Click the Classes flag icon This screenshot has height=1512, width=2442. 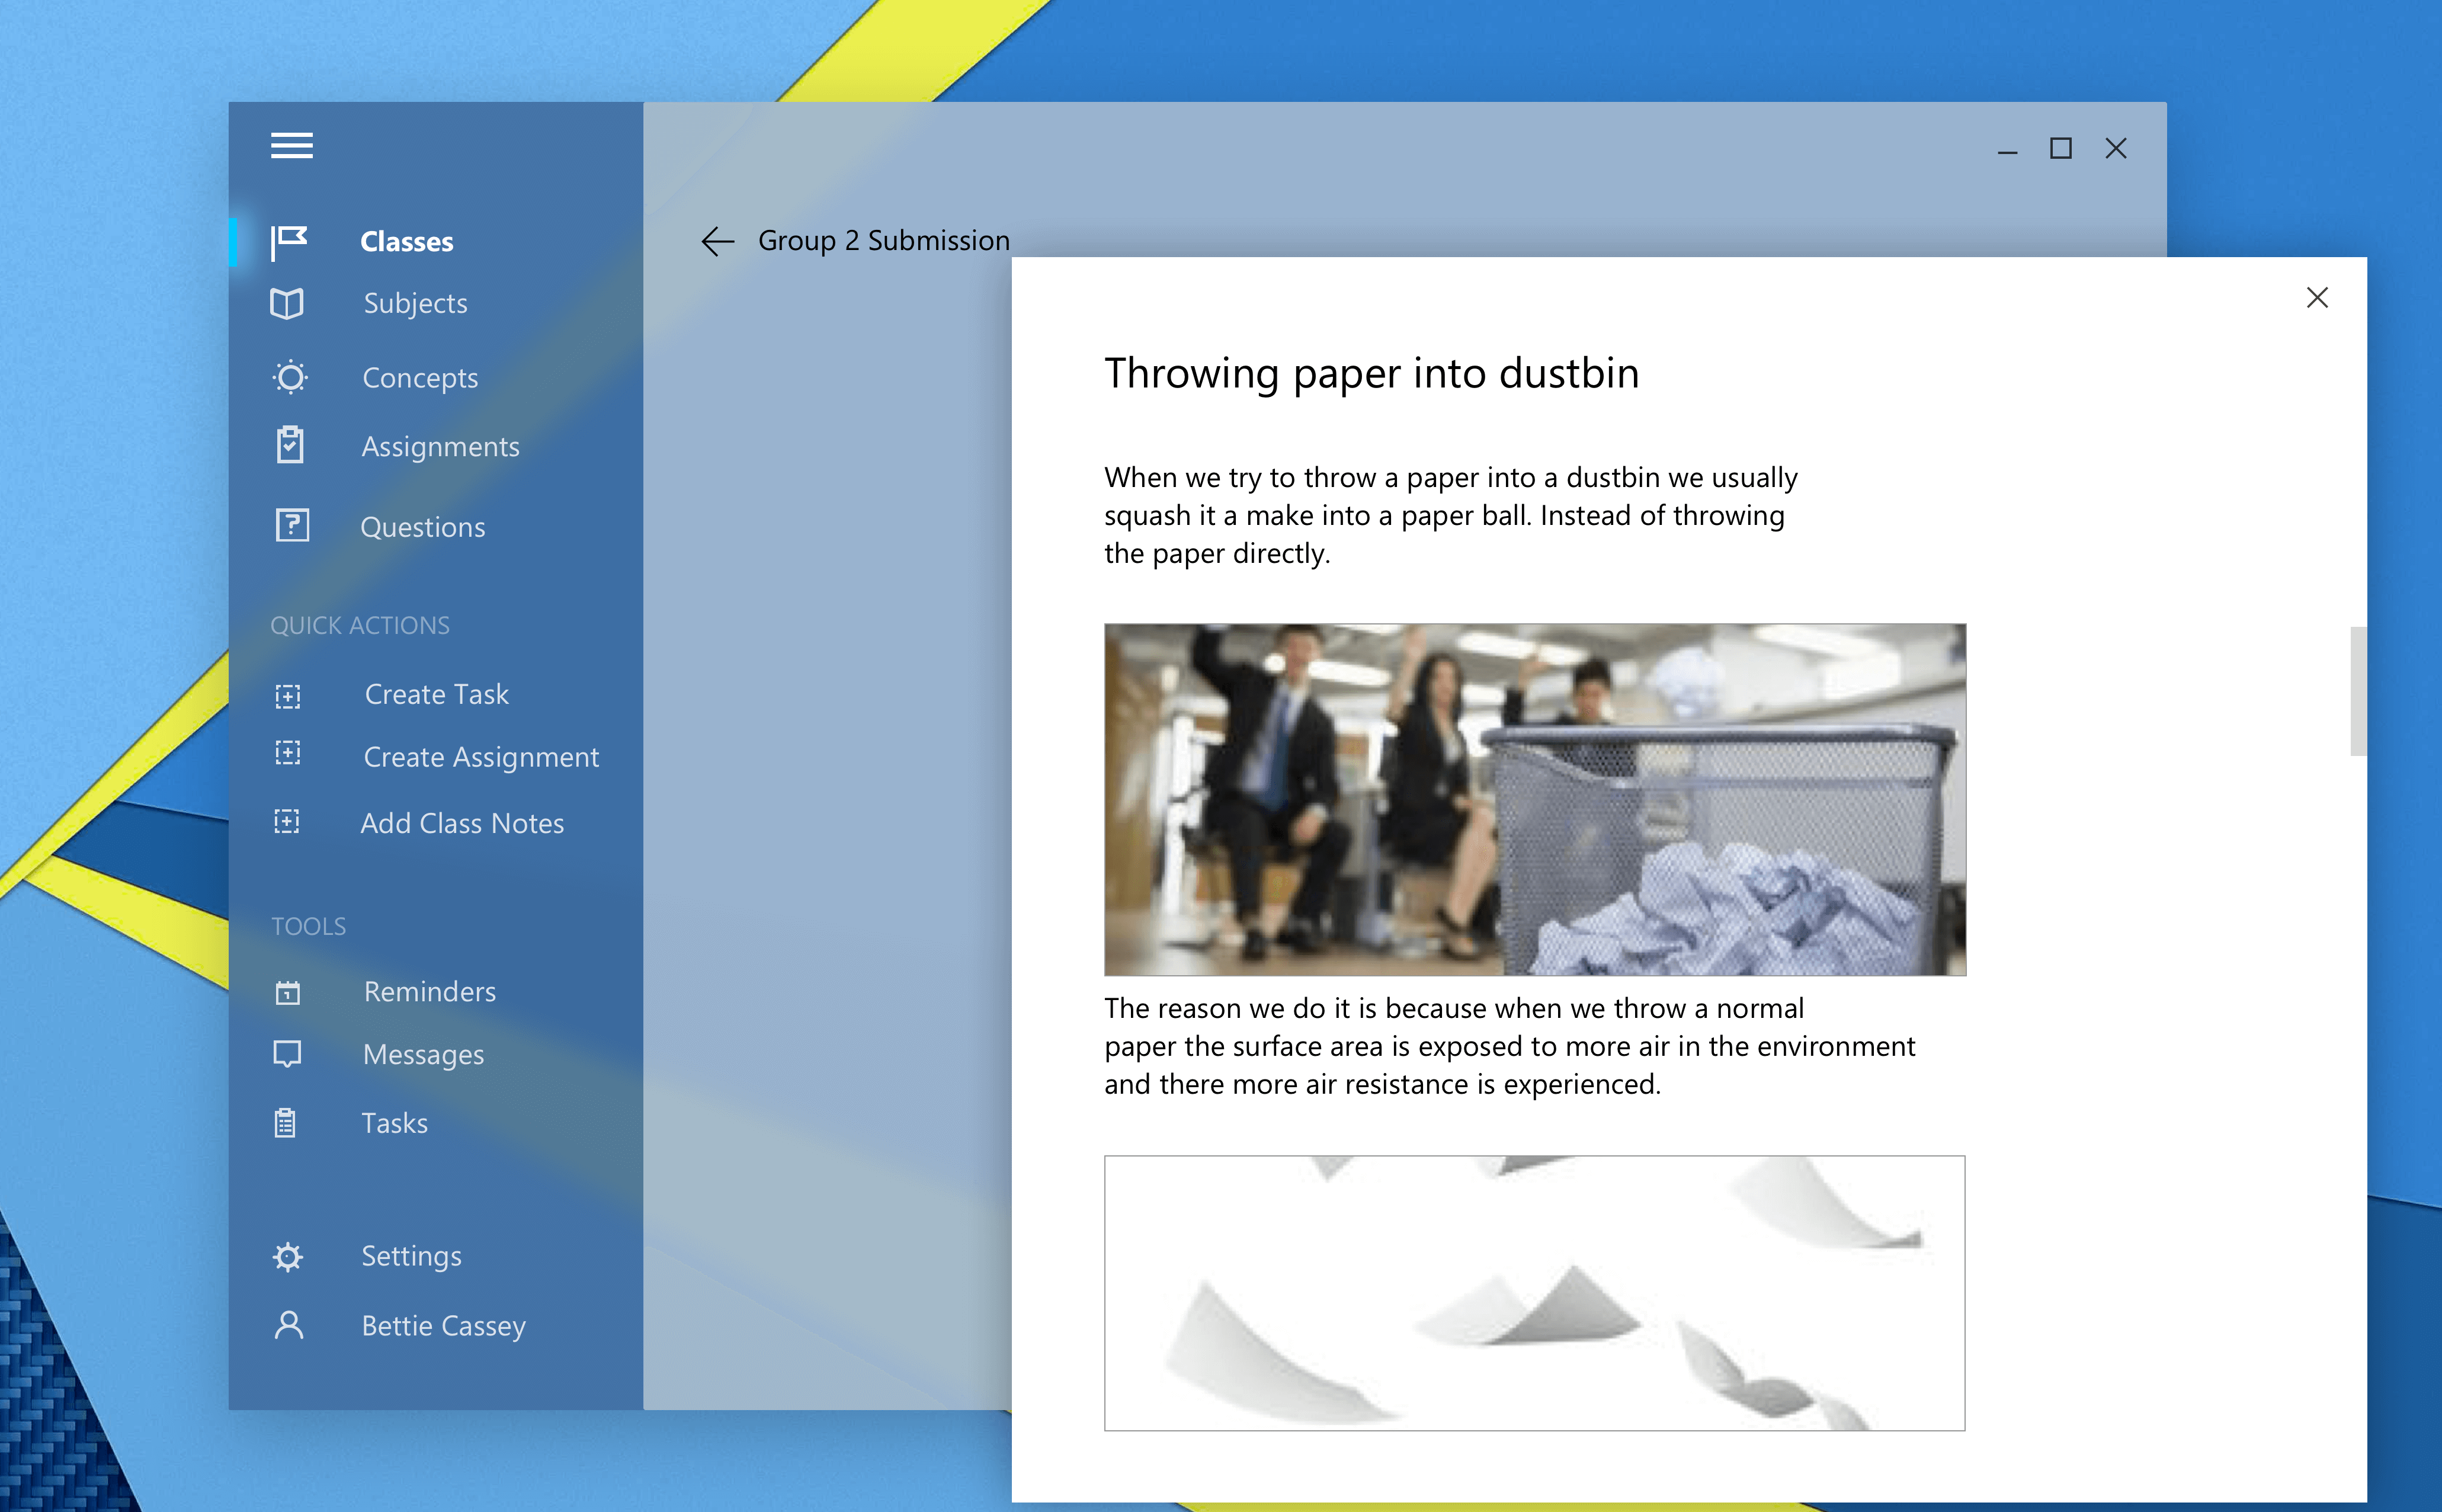[x=289, y=242]
